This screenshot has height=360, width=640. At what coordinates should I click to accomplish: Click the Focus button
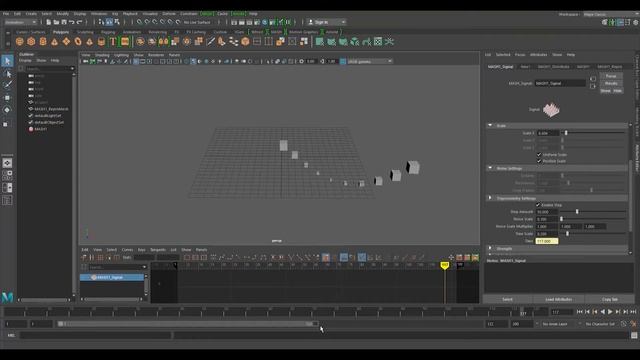(x=611, y=76)
